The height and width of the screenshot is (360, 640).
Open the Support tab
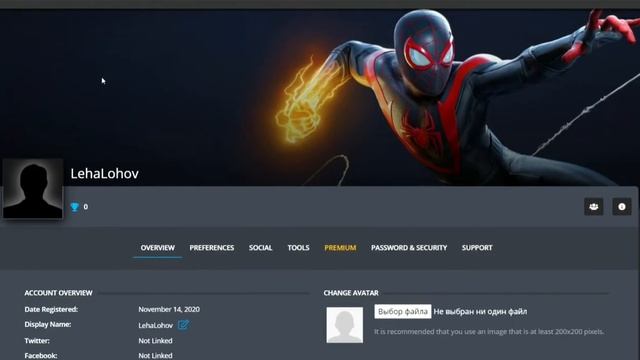(x=477, y=248)
